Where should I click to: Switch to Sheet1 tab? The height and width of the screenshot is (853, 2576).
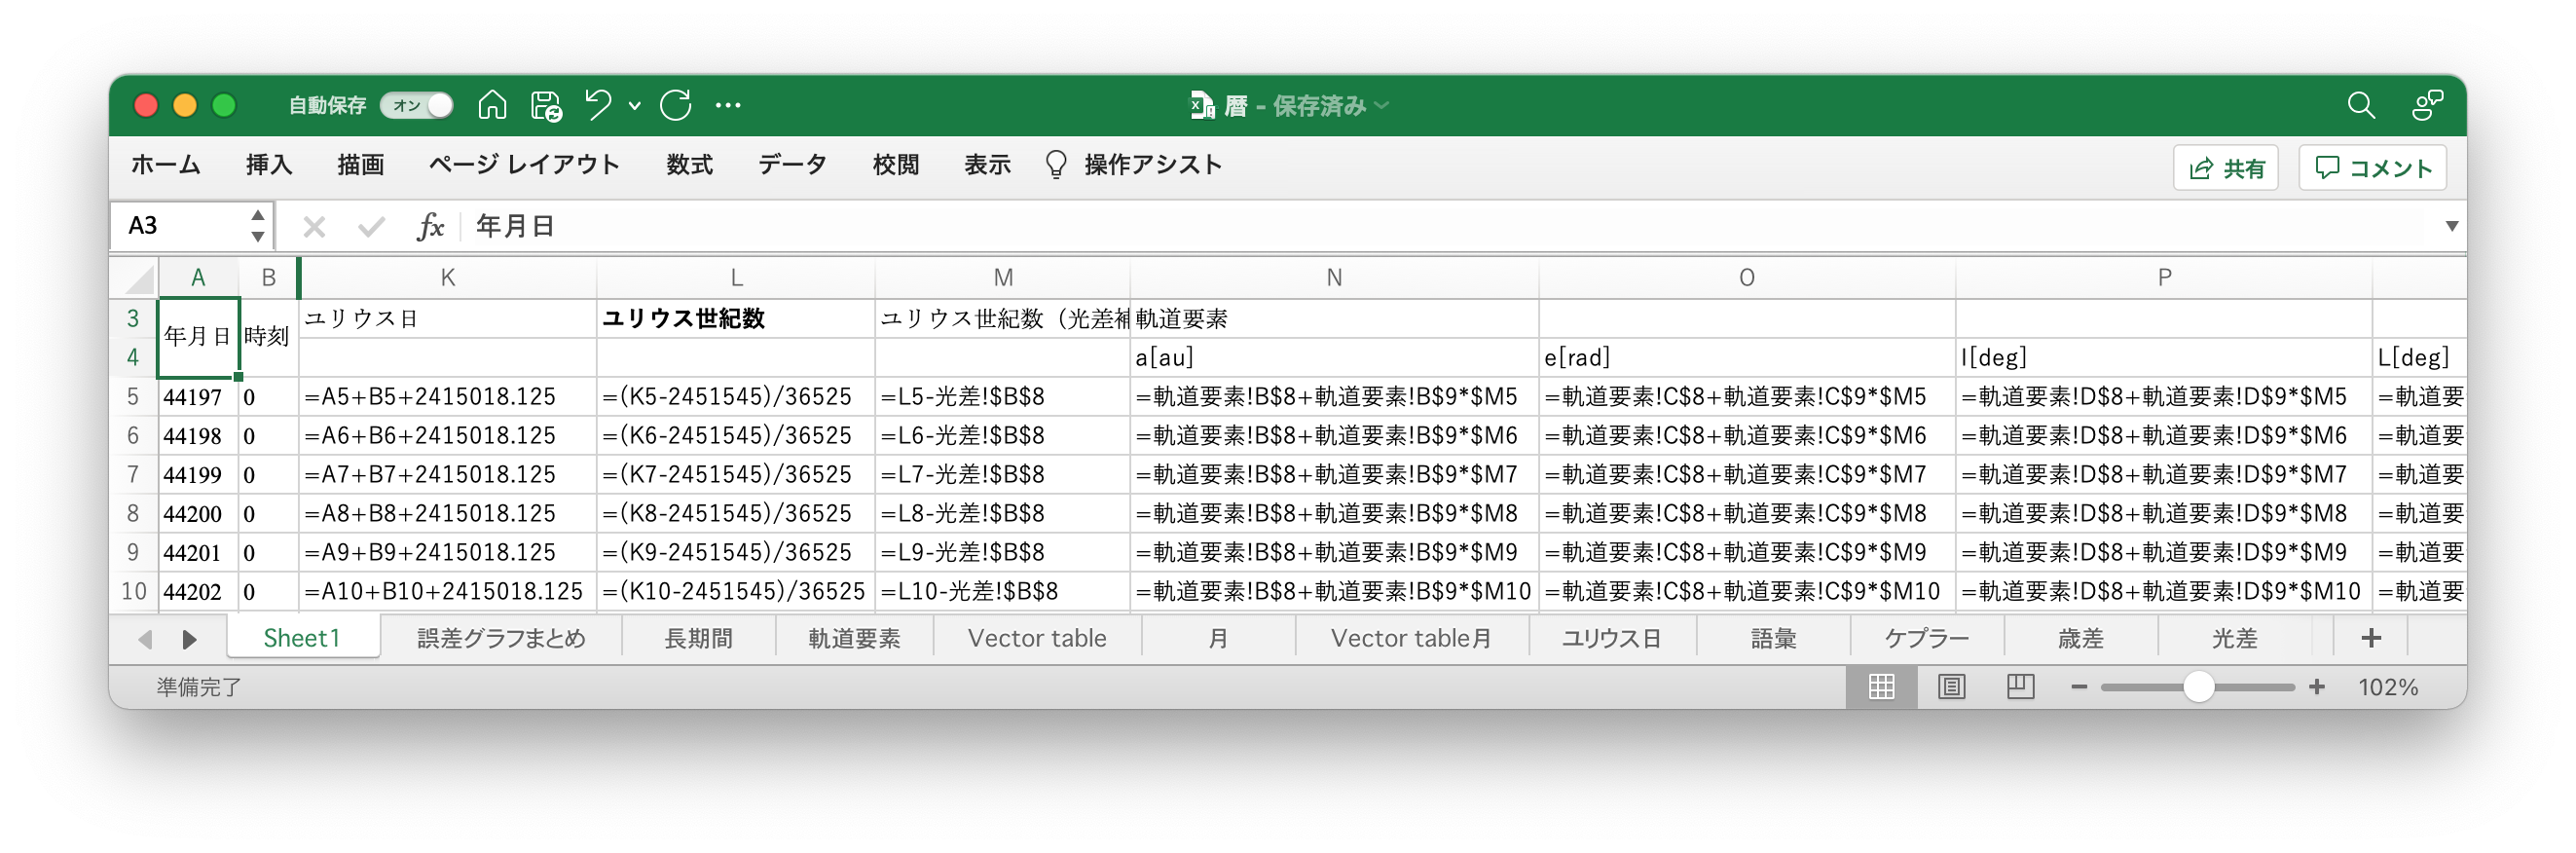[302, 638]
